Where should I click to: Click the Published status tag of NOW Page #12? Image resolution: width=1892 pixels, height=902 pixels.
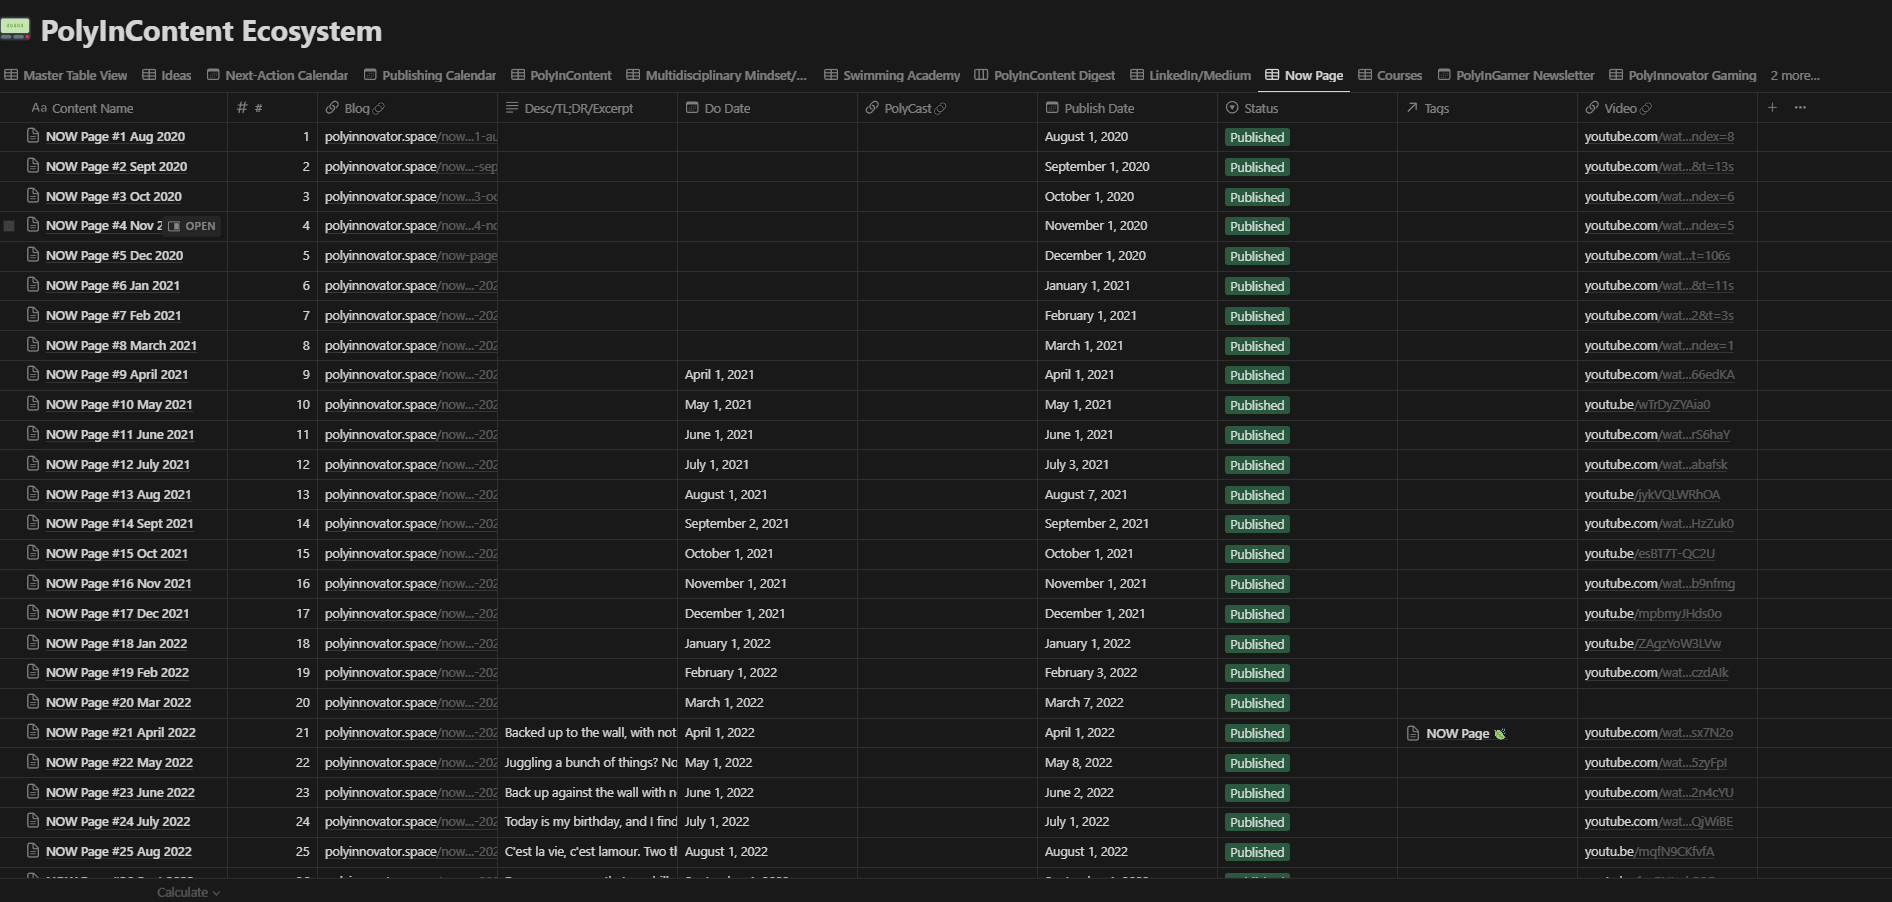point(1256,465)
